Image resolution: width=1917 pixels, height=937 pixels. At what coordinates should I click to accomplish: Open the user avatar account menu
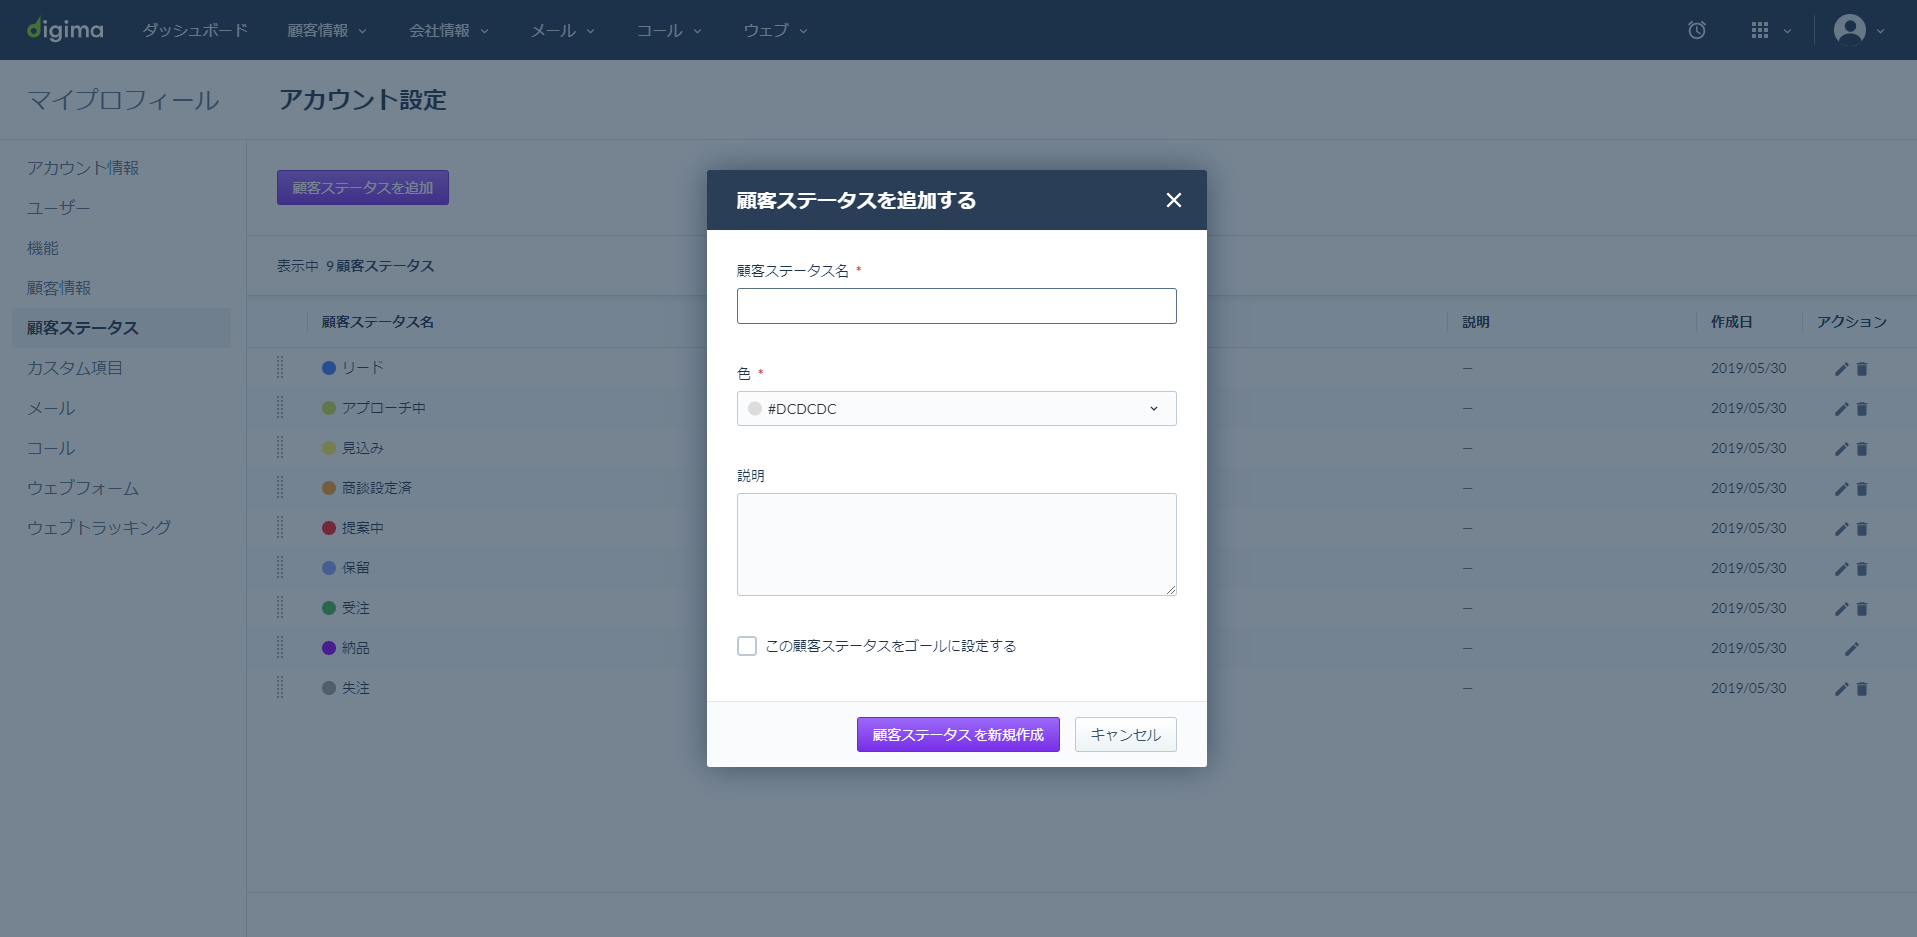(x=1858, y=30)
